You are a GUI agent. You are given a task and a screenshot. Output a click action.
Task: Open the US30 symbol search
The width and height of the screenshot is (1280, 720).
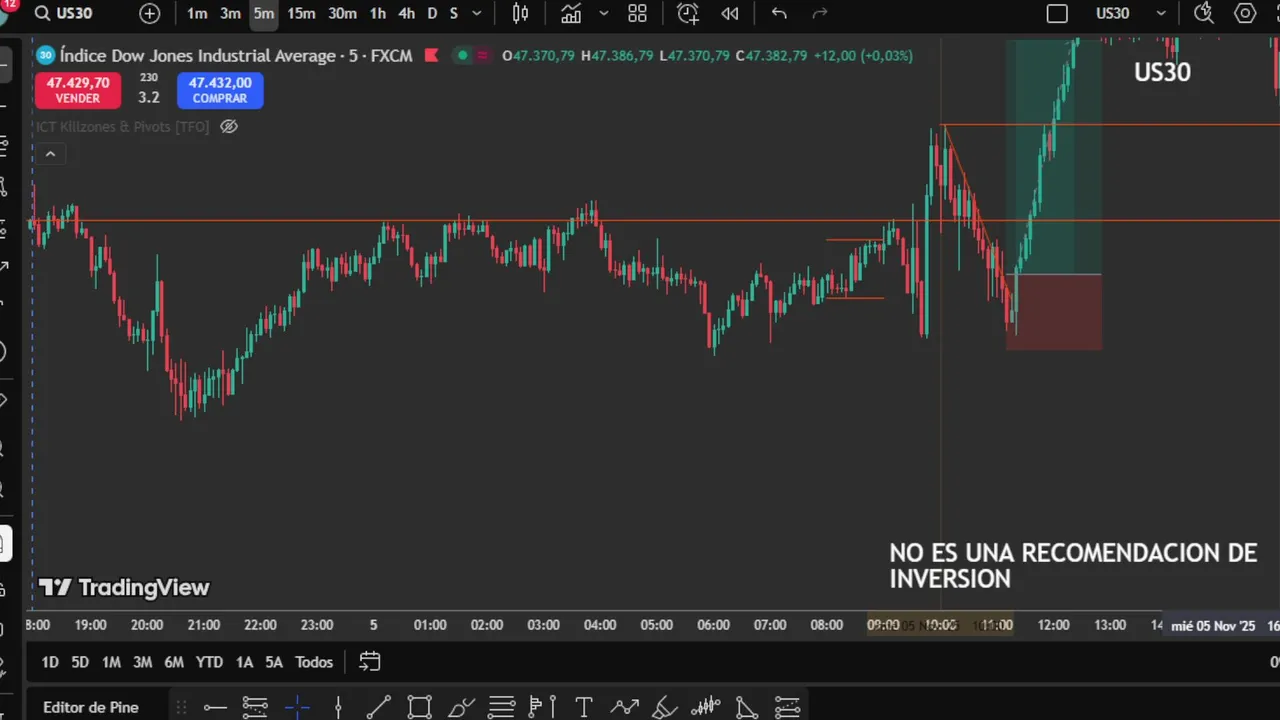[x=63, y=13]
